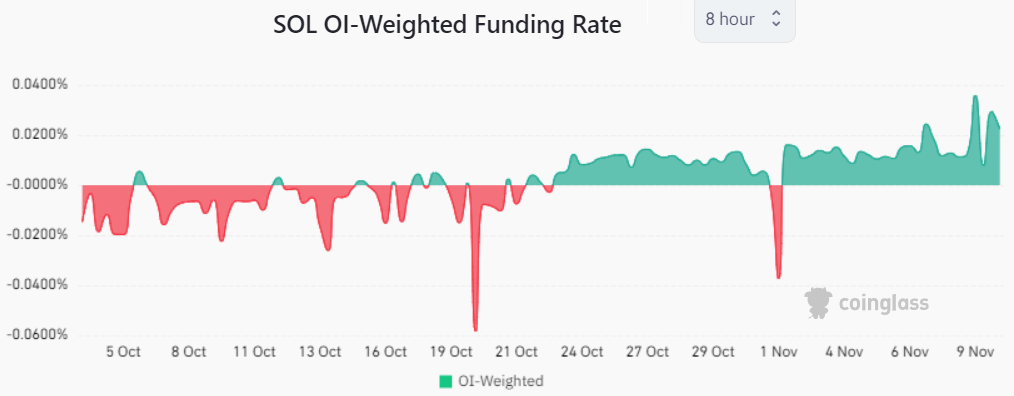The height and width of the screenshot is (396, 1014).
Task: Select the 24 Oct date axis label
Action: tap(582, 351)
